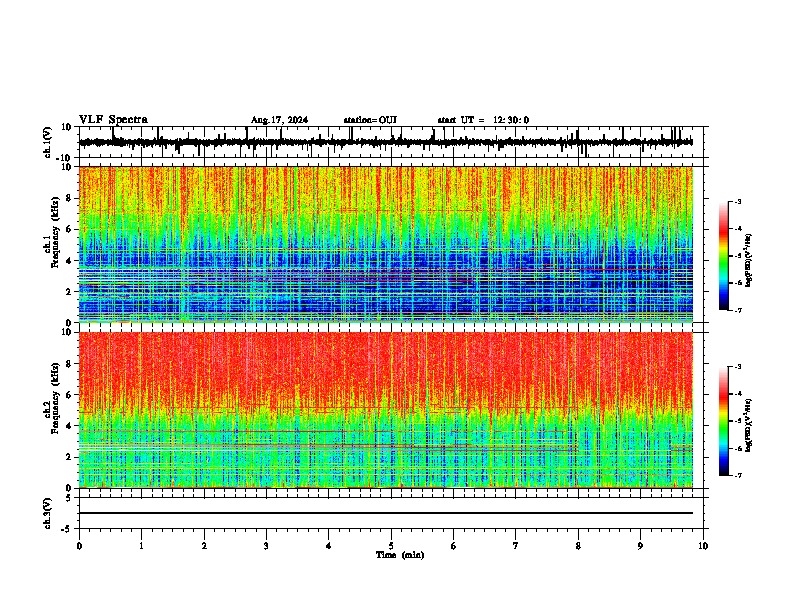This screenshot has height=612, width=792.
Task: Select the date text "Aug.17, 2024"
Action: click(x=279, y=120)
